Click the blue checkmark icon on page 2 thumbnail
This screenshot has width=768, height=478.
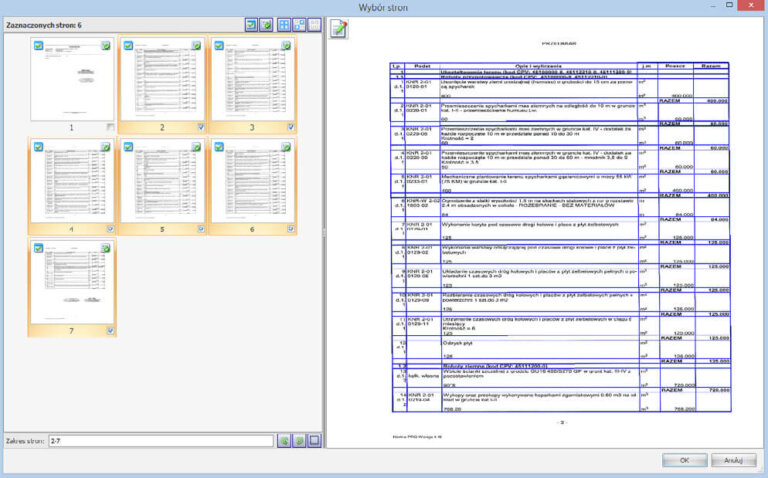coord(128,46)
